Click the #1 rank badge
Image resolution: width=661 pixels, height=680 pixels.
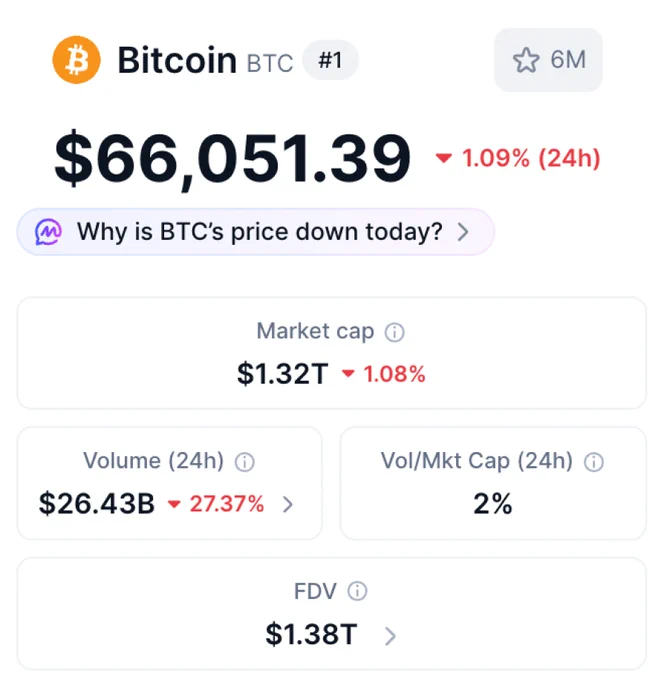[x=330, y=60]
